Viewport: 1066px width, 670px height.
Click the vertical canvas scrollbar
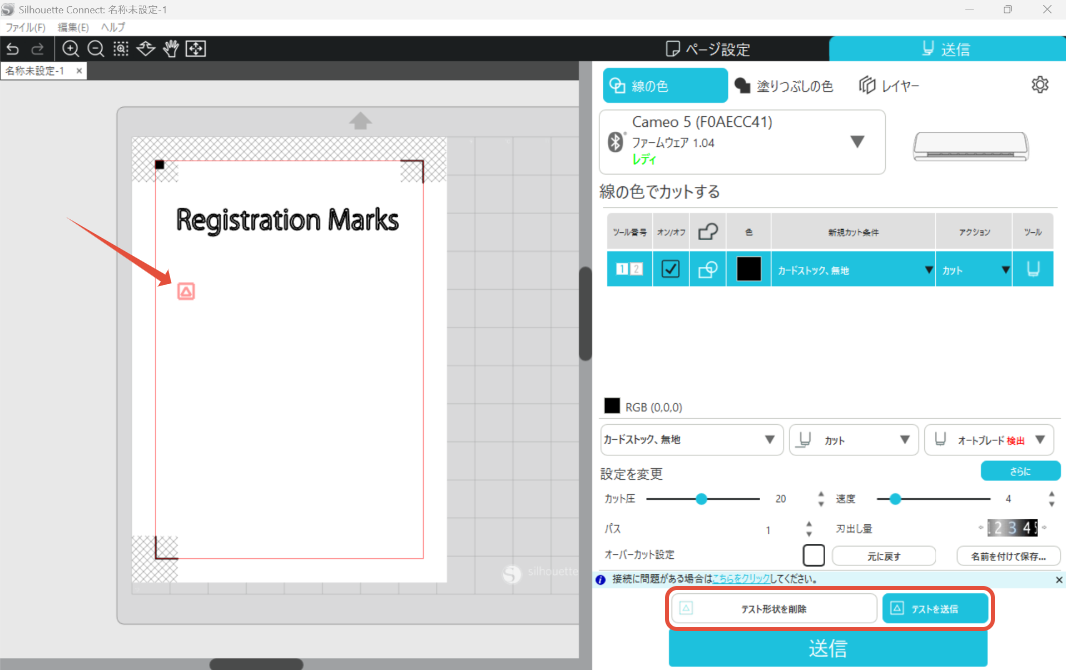click(x=585, y=314)
